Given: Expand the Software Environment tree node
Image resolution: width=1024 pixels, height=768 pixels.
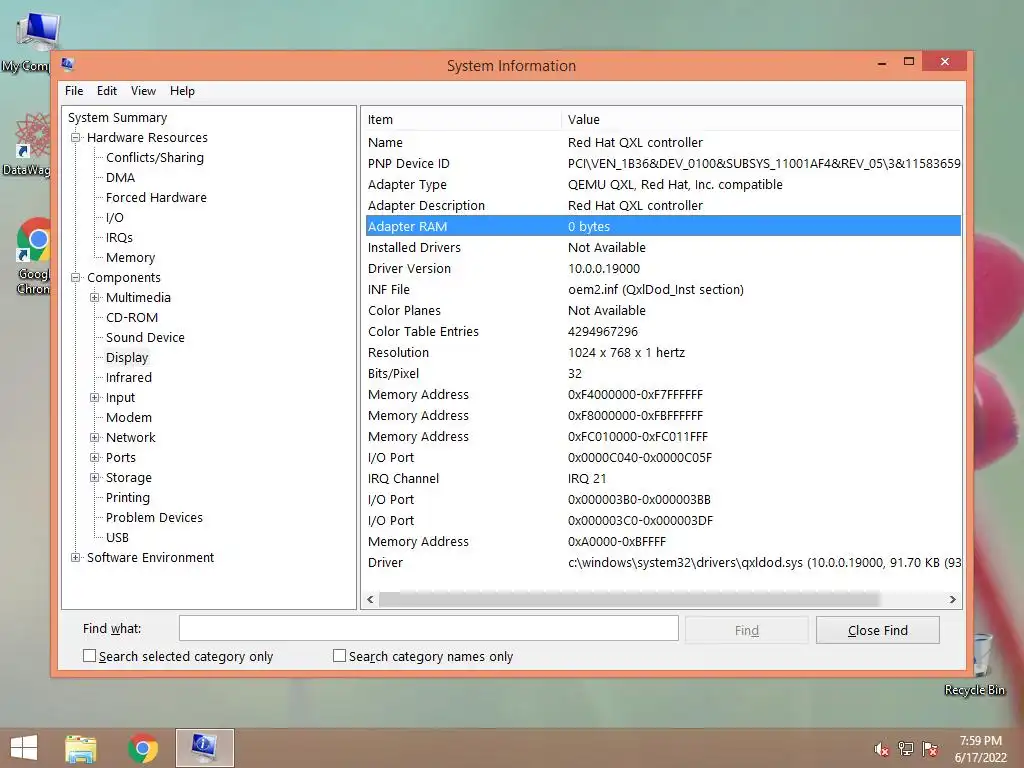Looking at the screenshot, I should point(76,558).
